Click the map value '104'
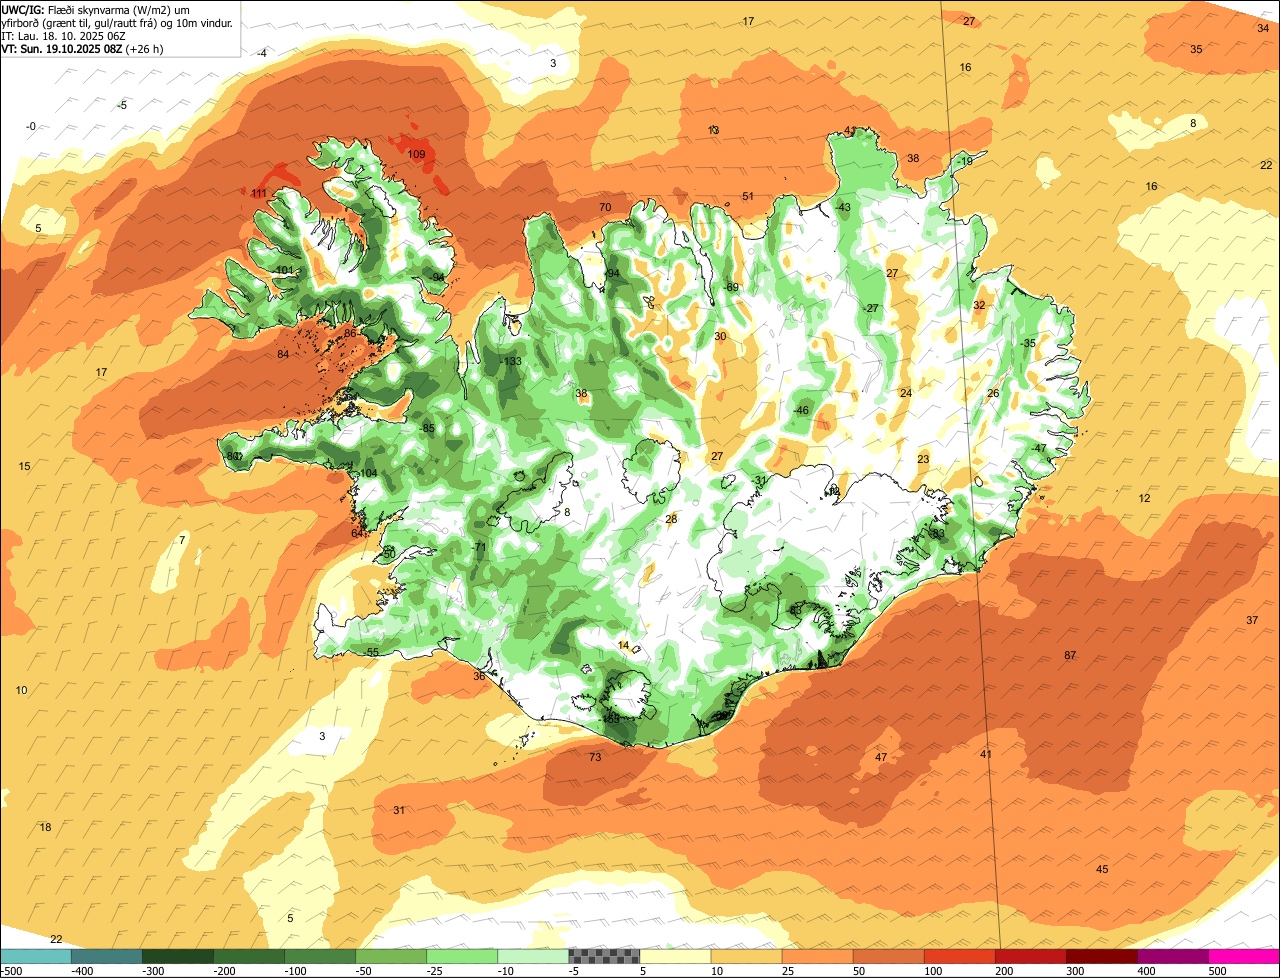This screenshot has width=1280, height=978. 369,474
